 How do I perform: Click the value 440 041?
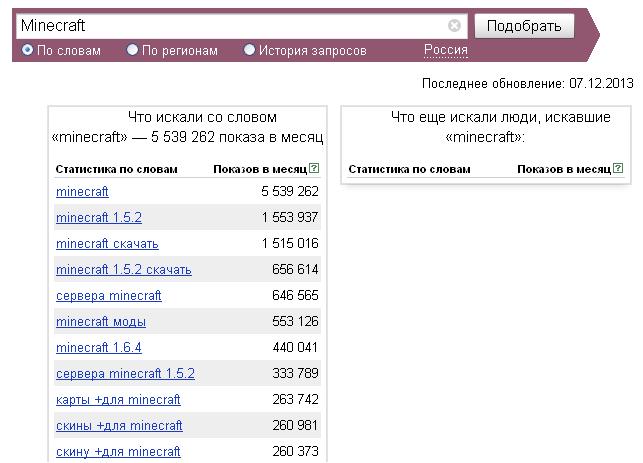[x=295, y=347]
